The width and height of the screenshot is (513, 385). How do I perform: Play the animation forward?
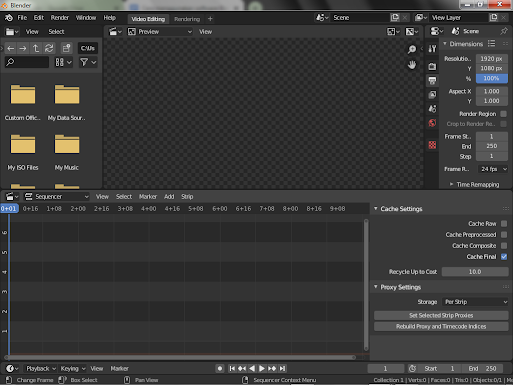[x=262, y=368]
